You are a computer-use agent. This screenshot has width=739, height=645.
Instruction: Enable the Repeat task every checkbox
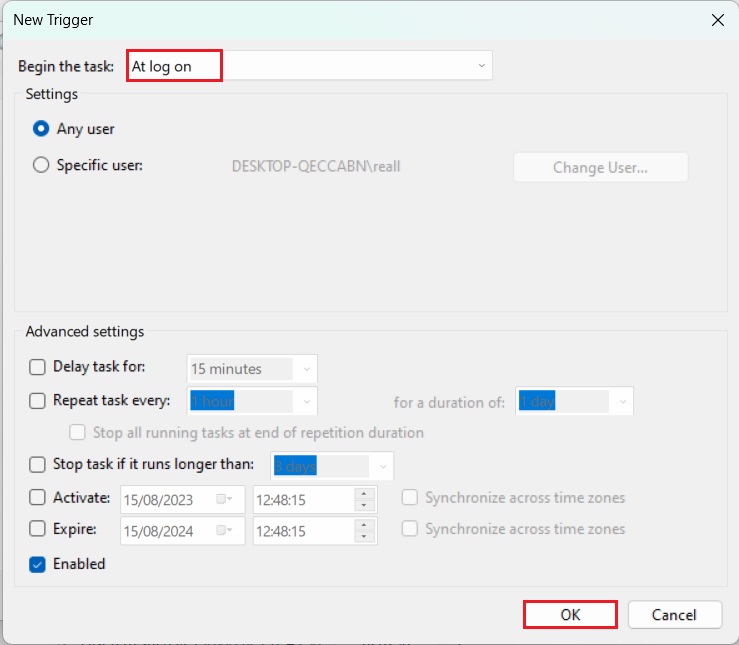coord(37,400)
